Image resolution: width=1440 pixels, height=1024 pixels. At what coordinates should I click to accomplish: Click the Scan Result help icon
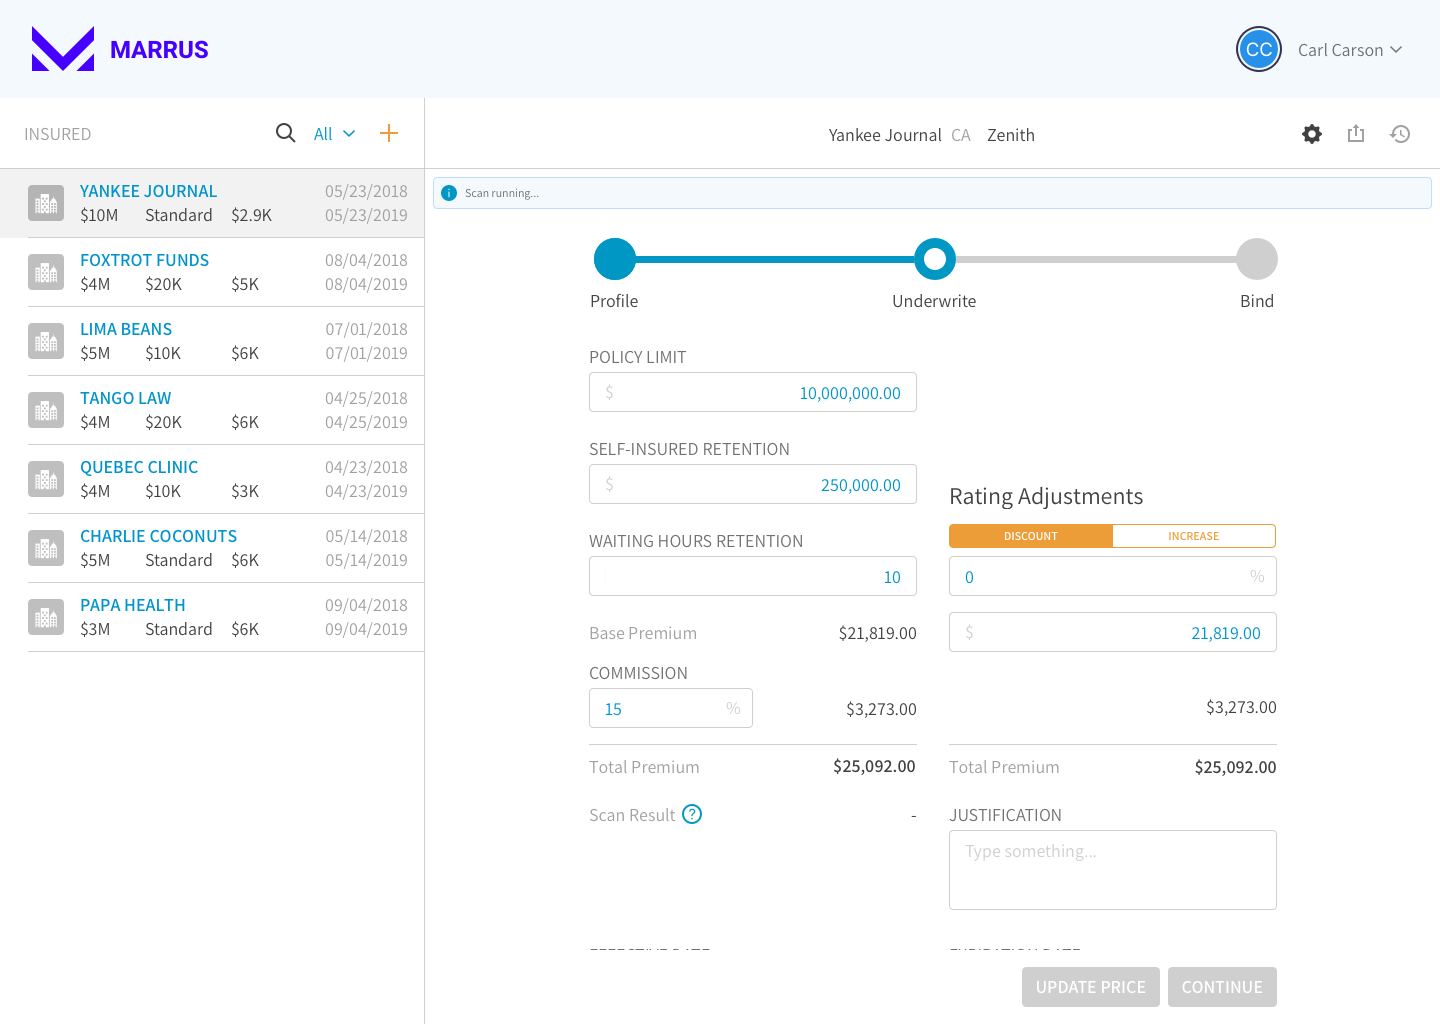pos(692,814)
